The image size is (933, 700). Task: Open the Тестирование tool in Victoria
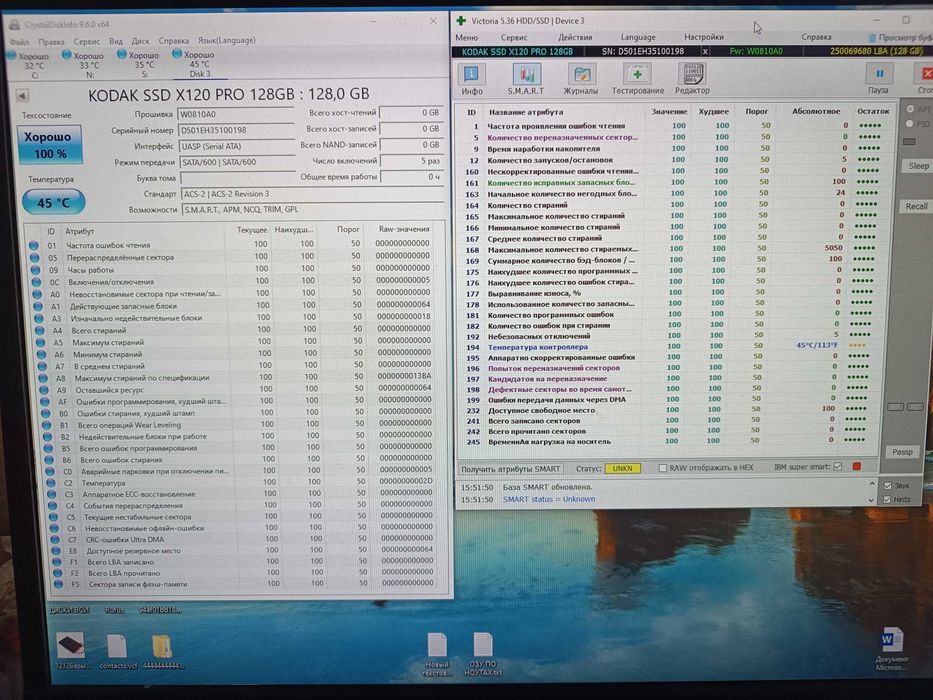tap(637, 80)
